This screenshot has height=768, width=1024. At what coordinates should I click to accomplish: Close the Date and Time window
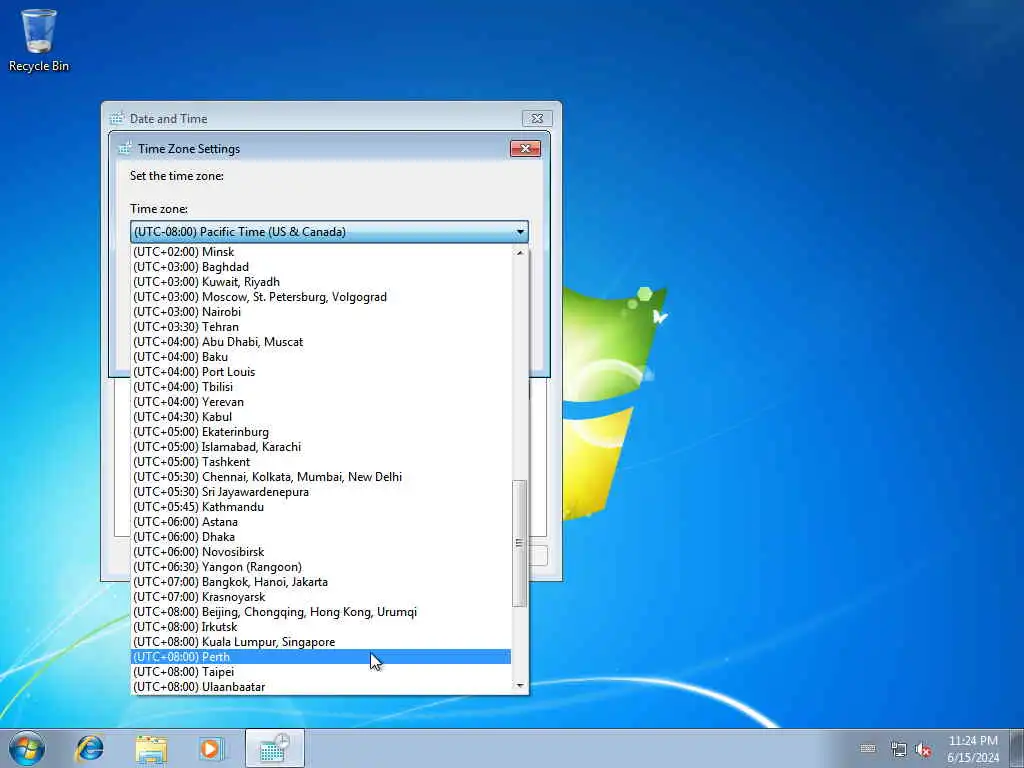tap(537, 118)
